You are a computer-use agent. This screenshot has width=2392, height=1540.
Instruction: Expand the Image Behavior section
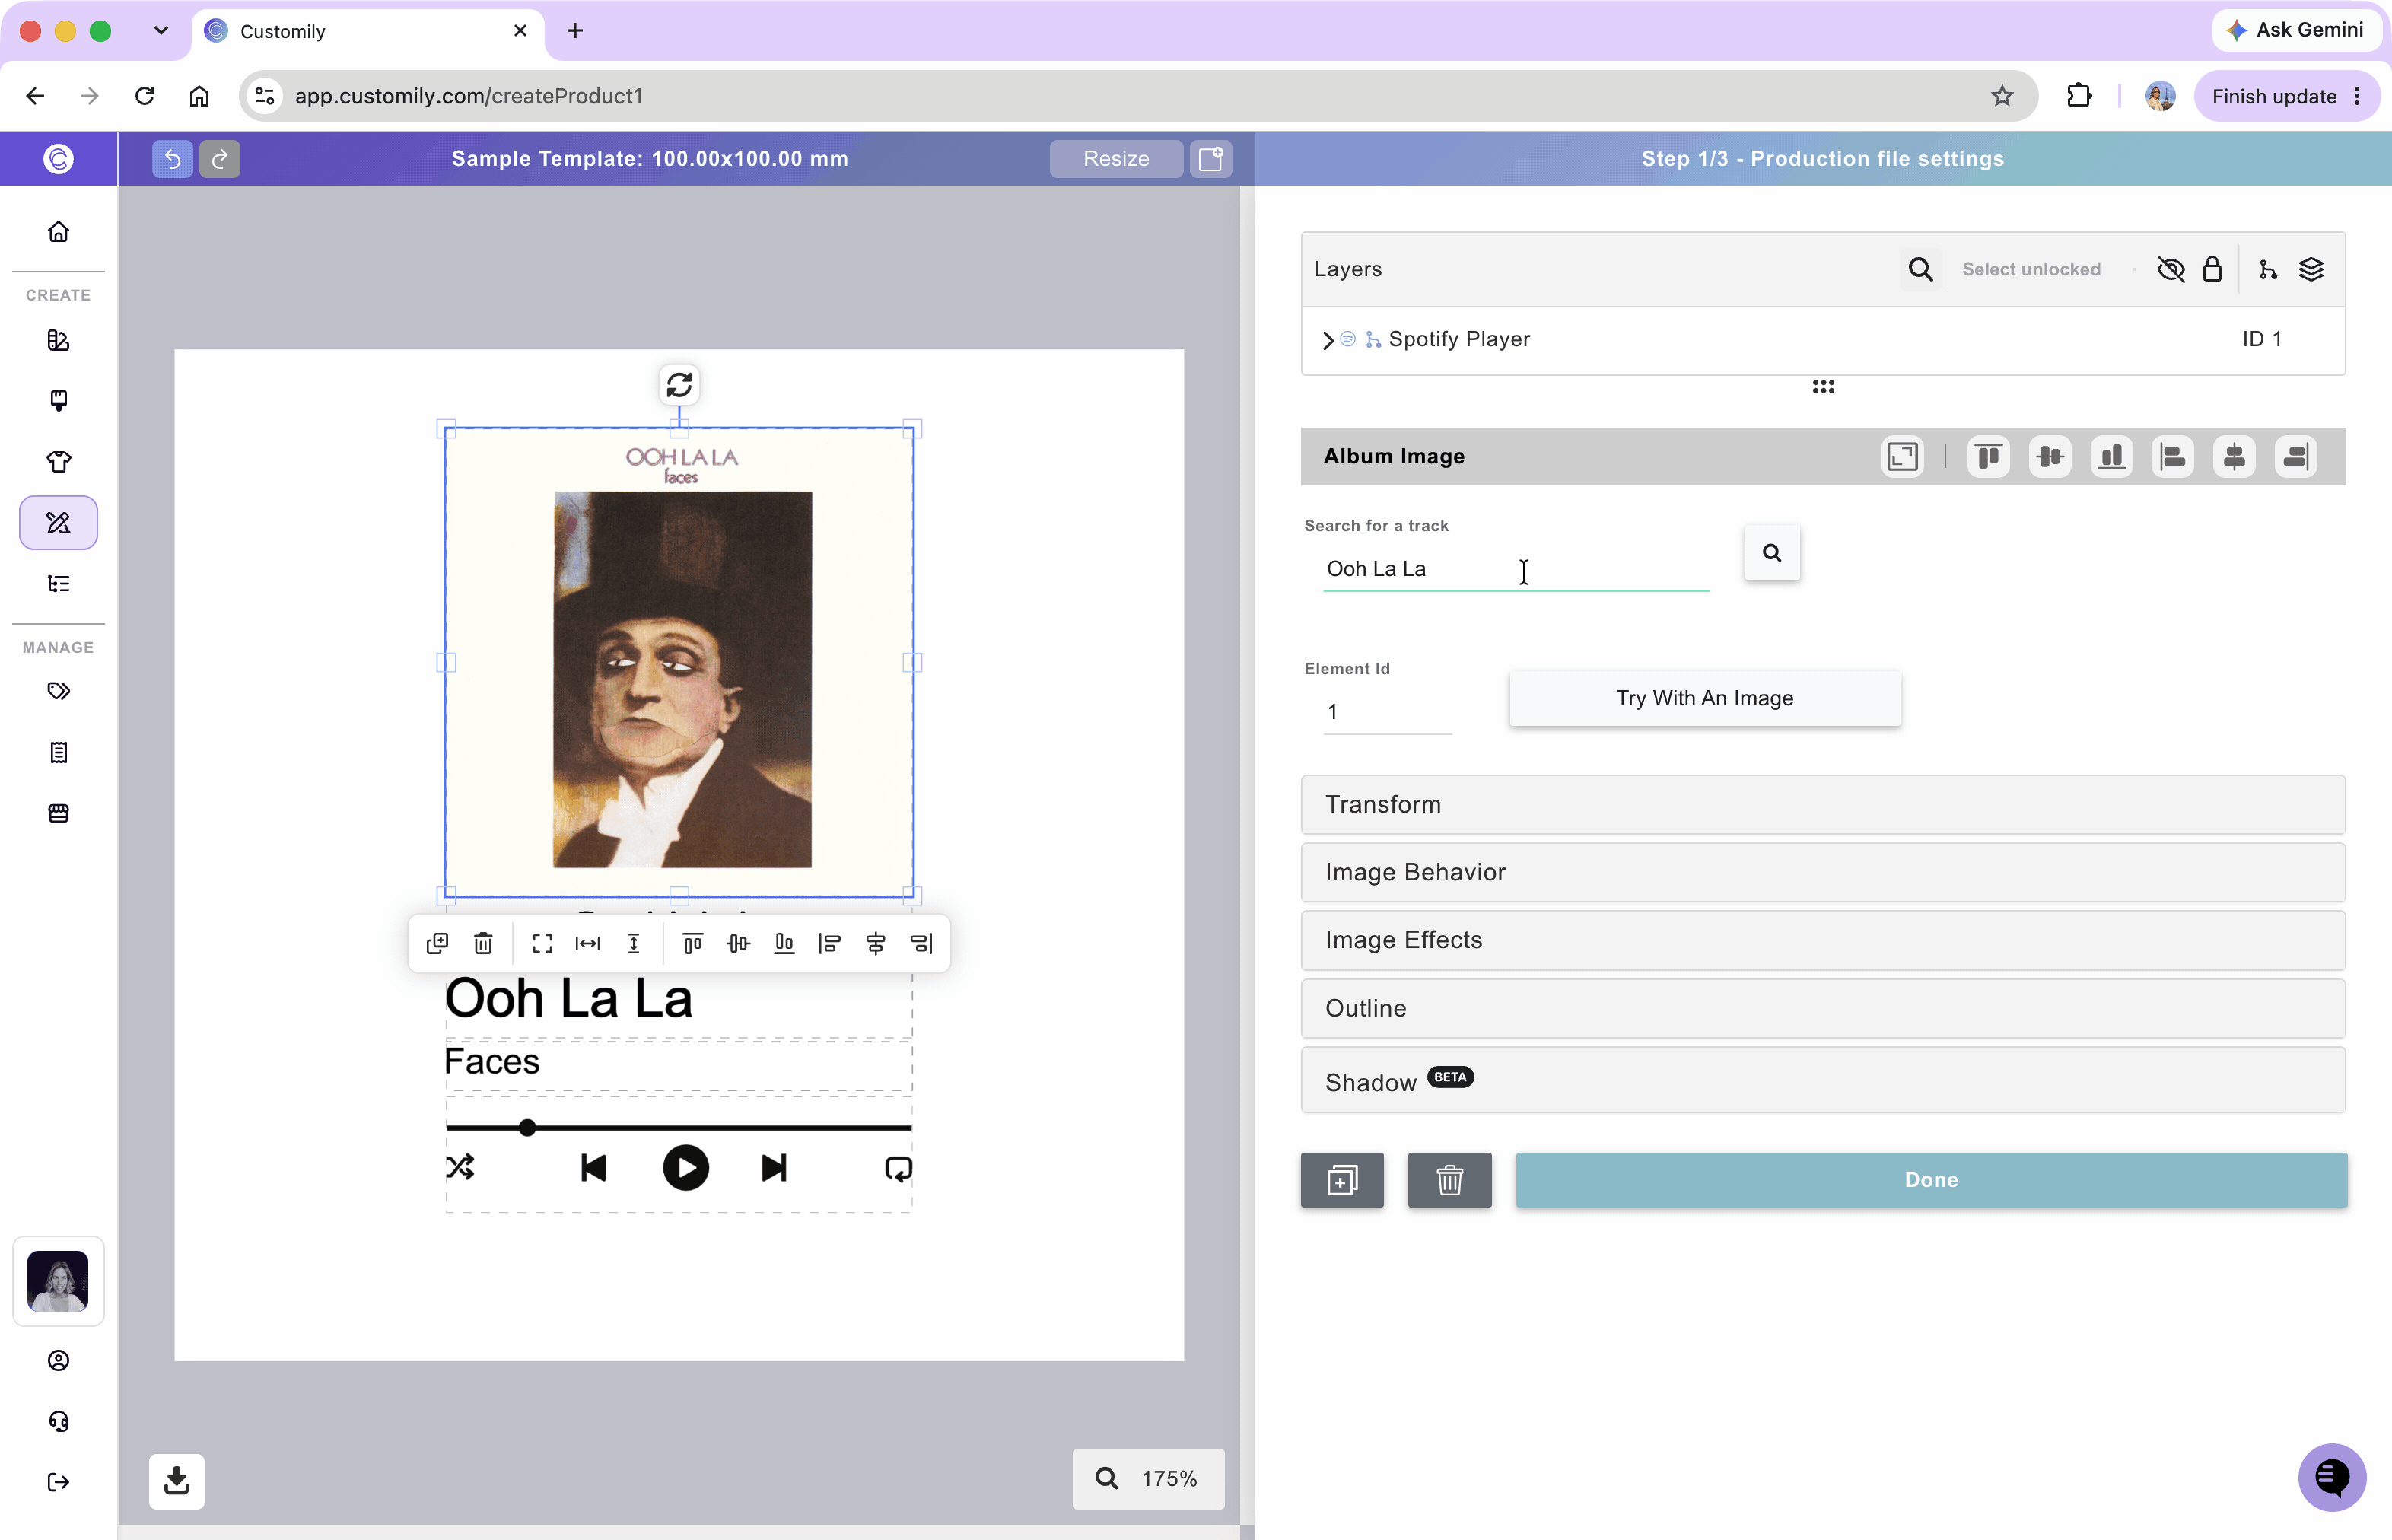pyautogui.click(x=1823, y=872)
